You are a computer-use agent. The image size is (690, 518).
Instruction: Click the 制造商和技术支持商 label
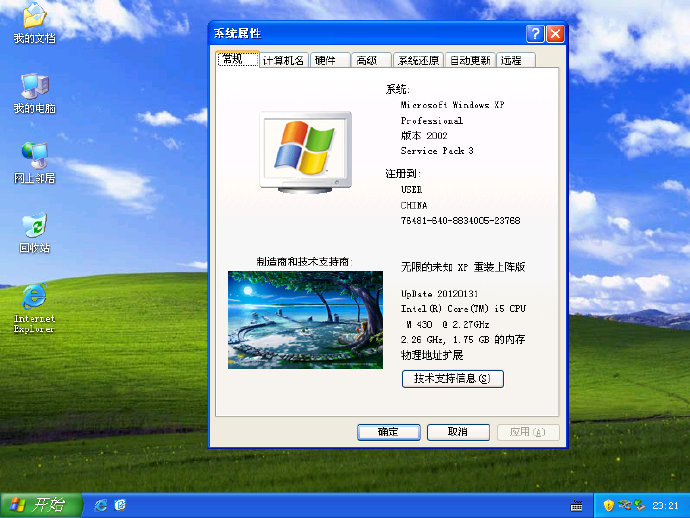click(x=304, y=261)
